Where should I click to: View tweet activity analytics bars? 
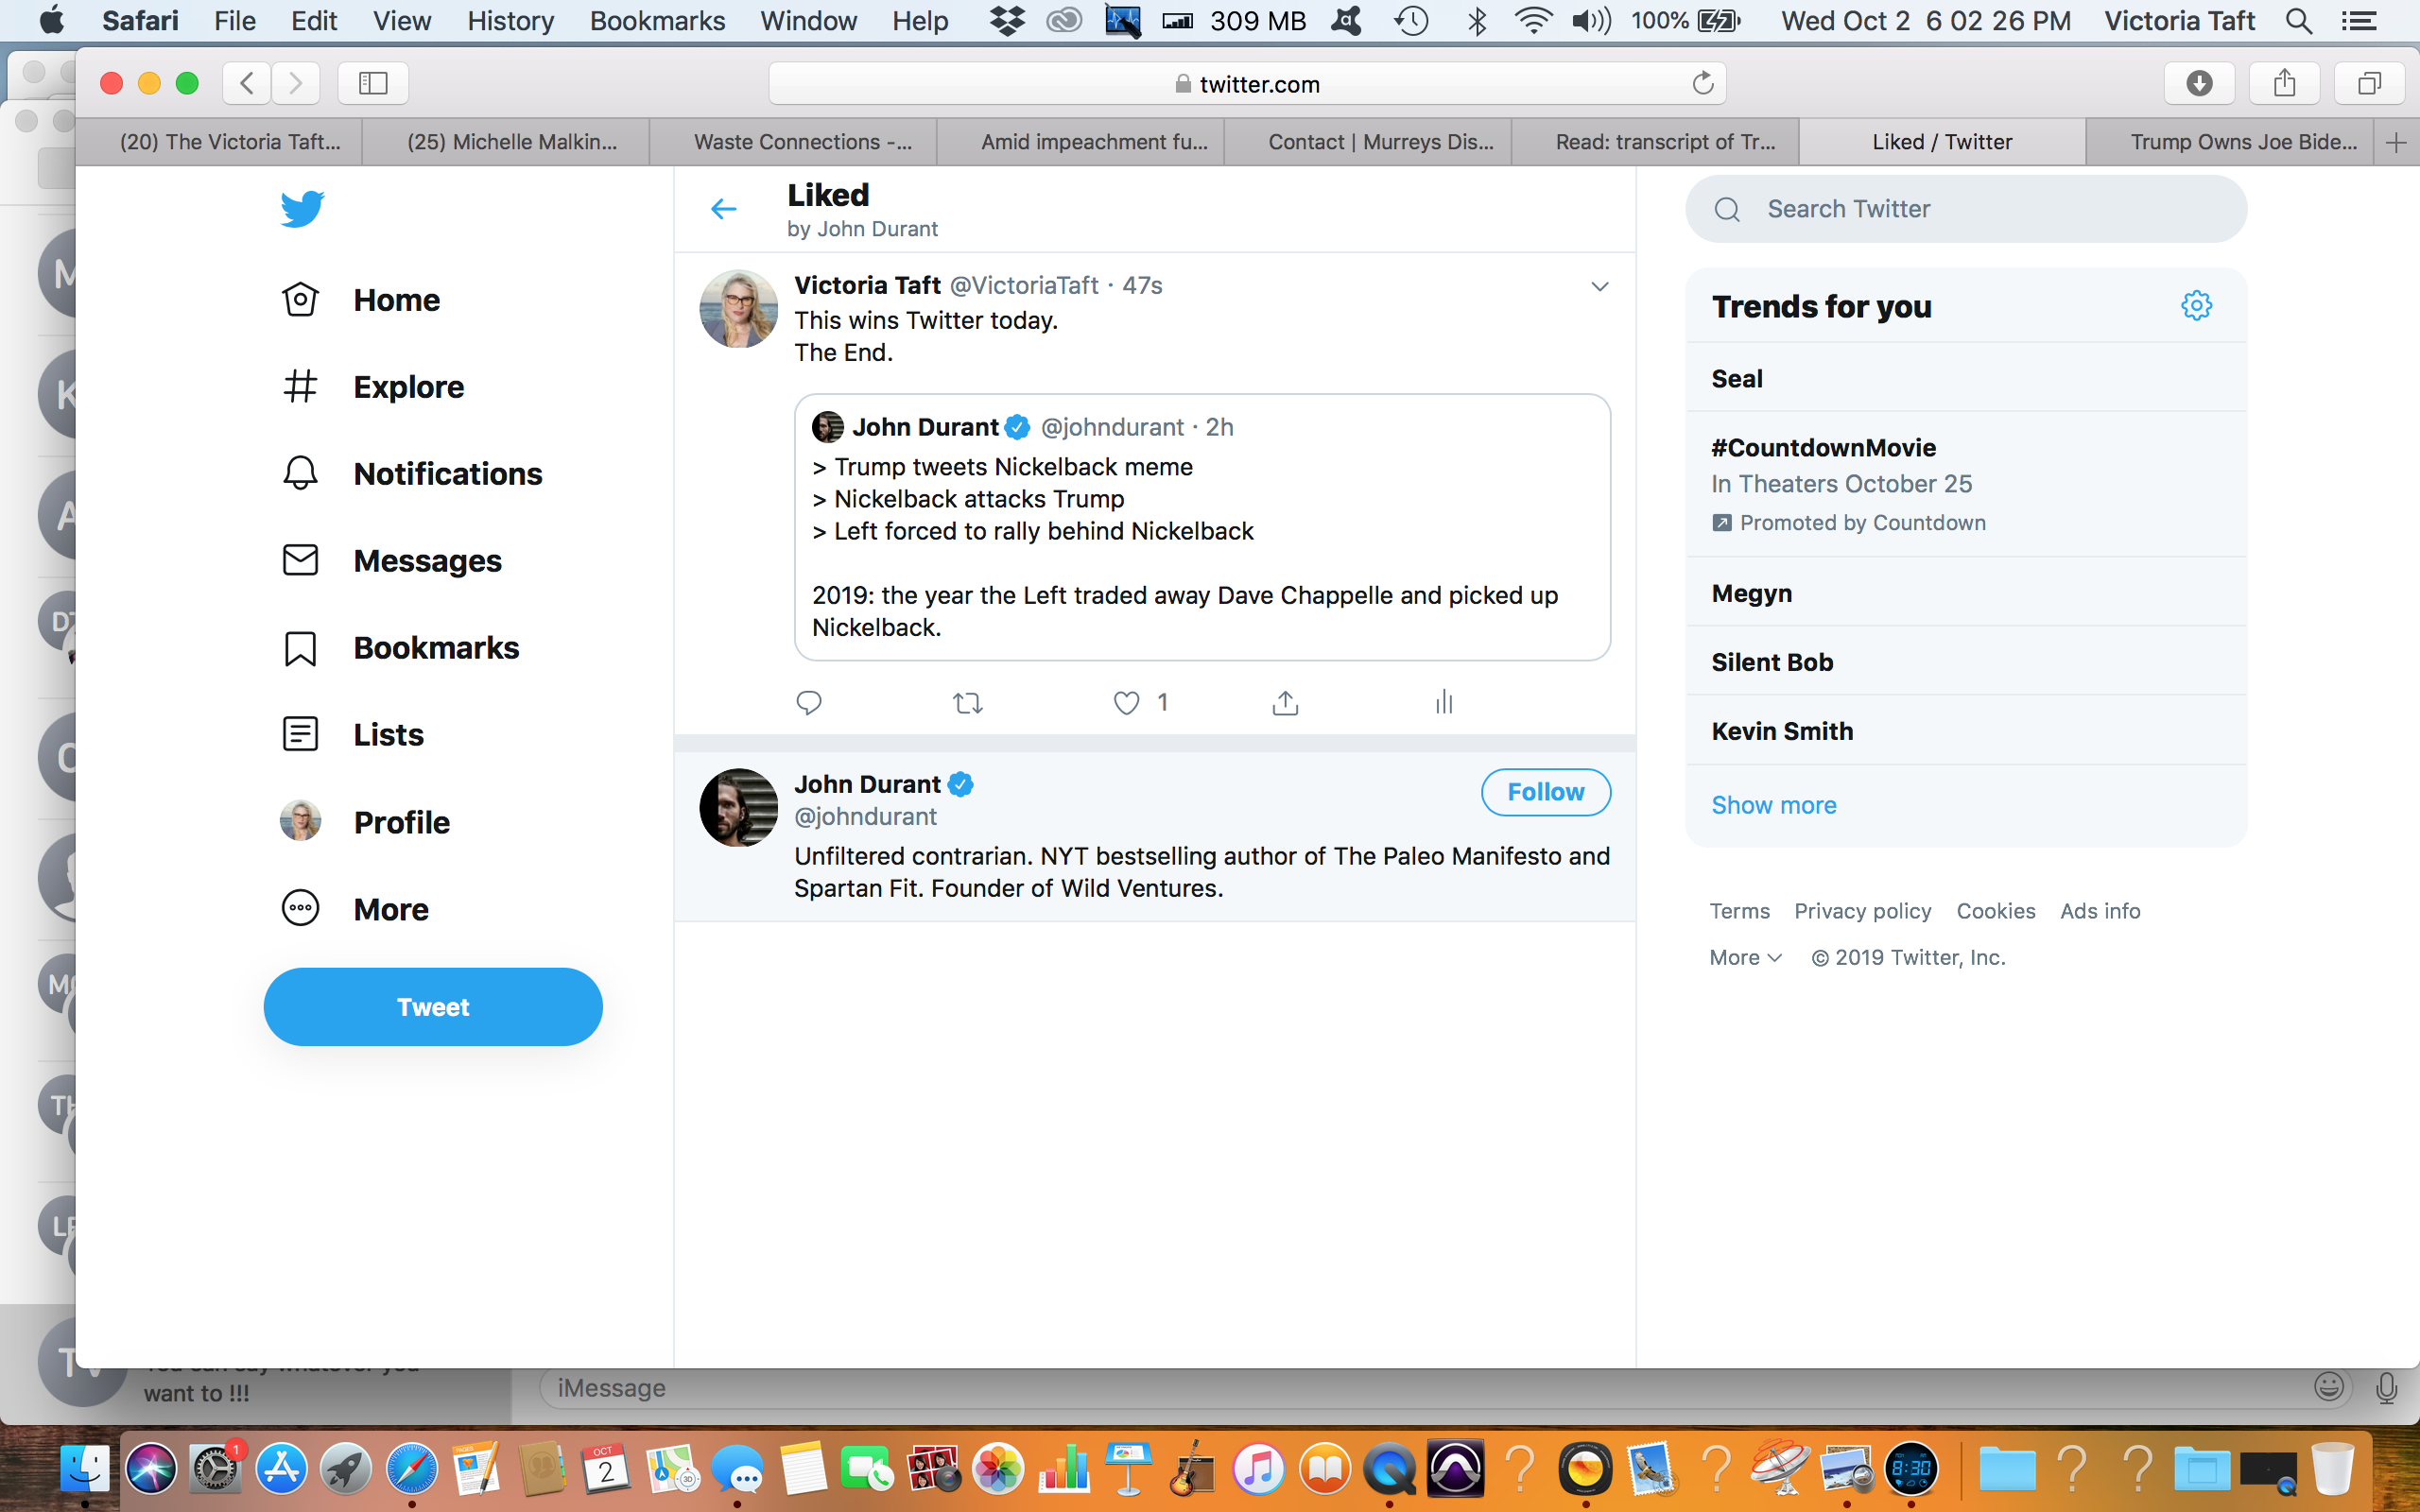(1444, 702)
